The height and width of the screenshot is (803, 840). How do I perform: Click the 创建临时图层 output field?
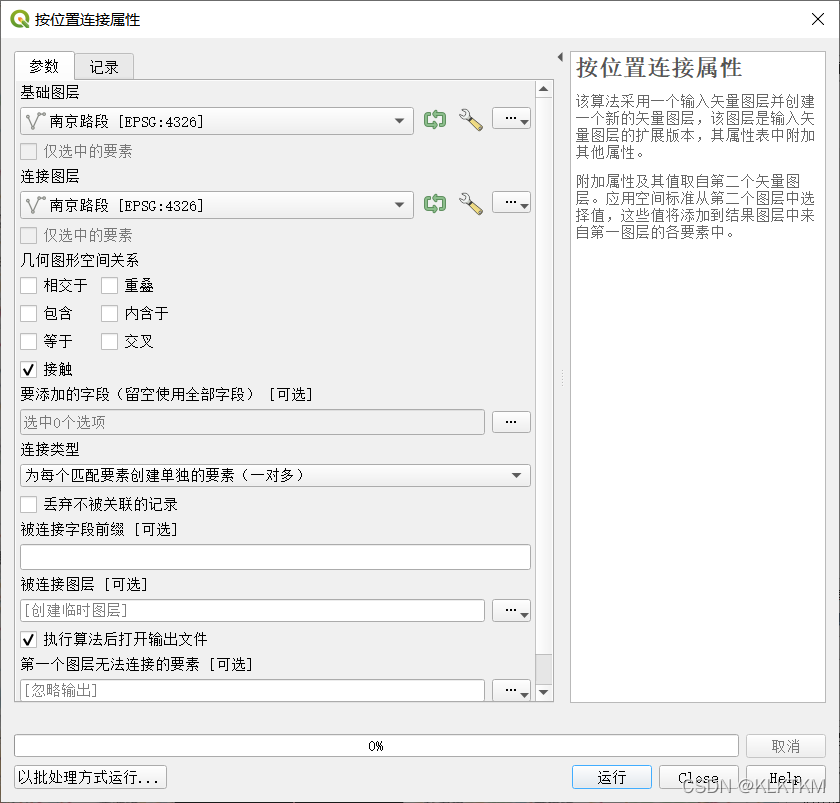pyautogui.click(x=252, y=611)
